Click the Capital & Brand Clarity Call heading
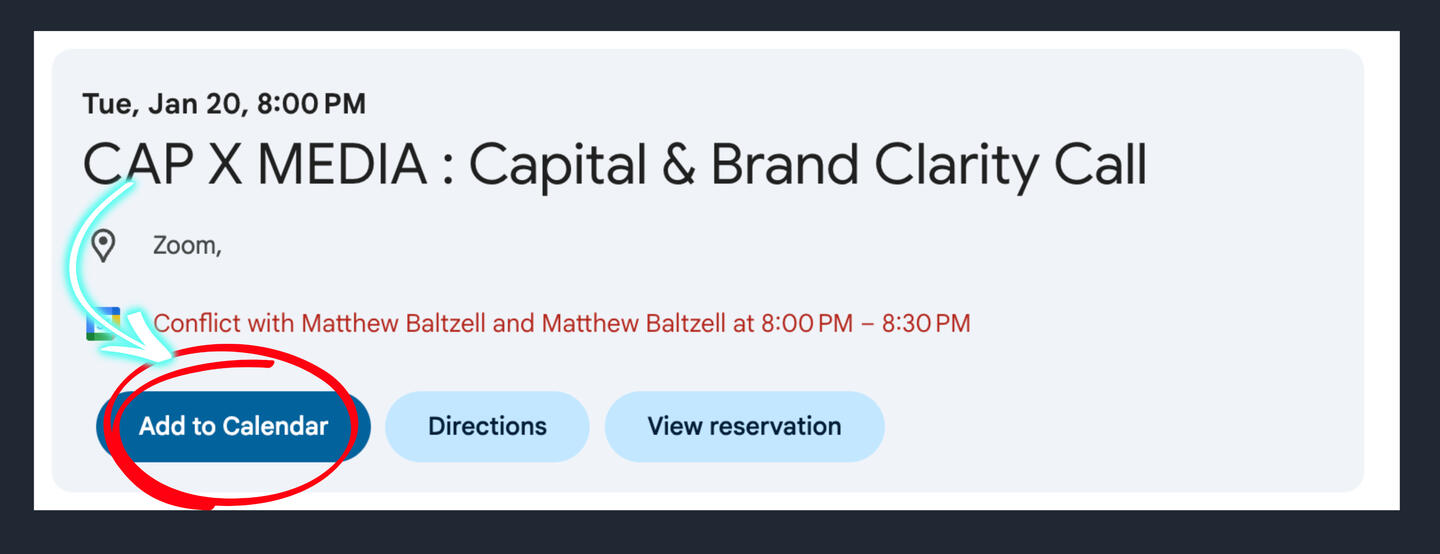This screenshot has width=1440, height=554. point(807,164)
